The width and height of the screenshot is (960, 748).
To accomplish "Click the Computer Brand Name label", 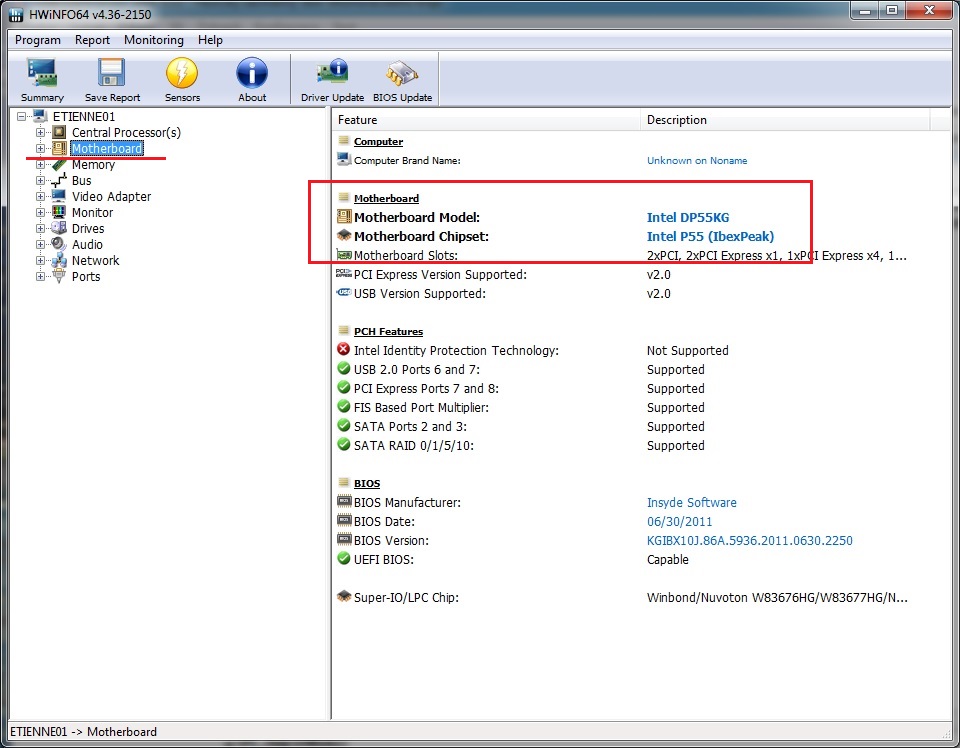I will click(x=407, y=160).
